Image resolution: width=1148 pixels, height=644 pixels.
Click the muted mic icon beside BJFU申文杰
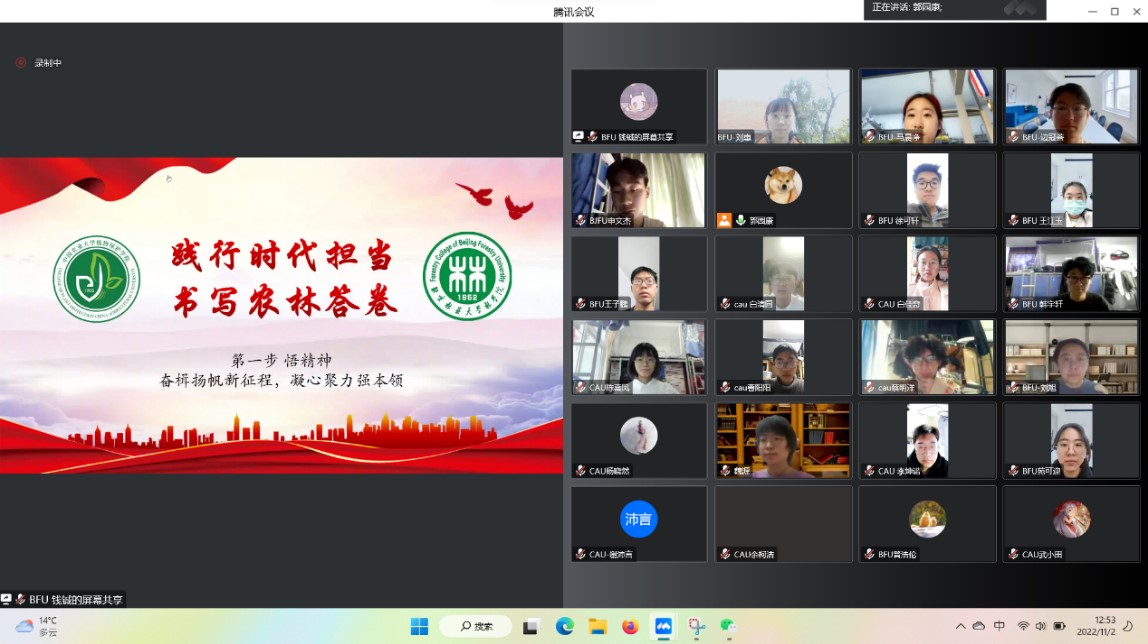[x=581, y=220]
